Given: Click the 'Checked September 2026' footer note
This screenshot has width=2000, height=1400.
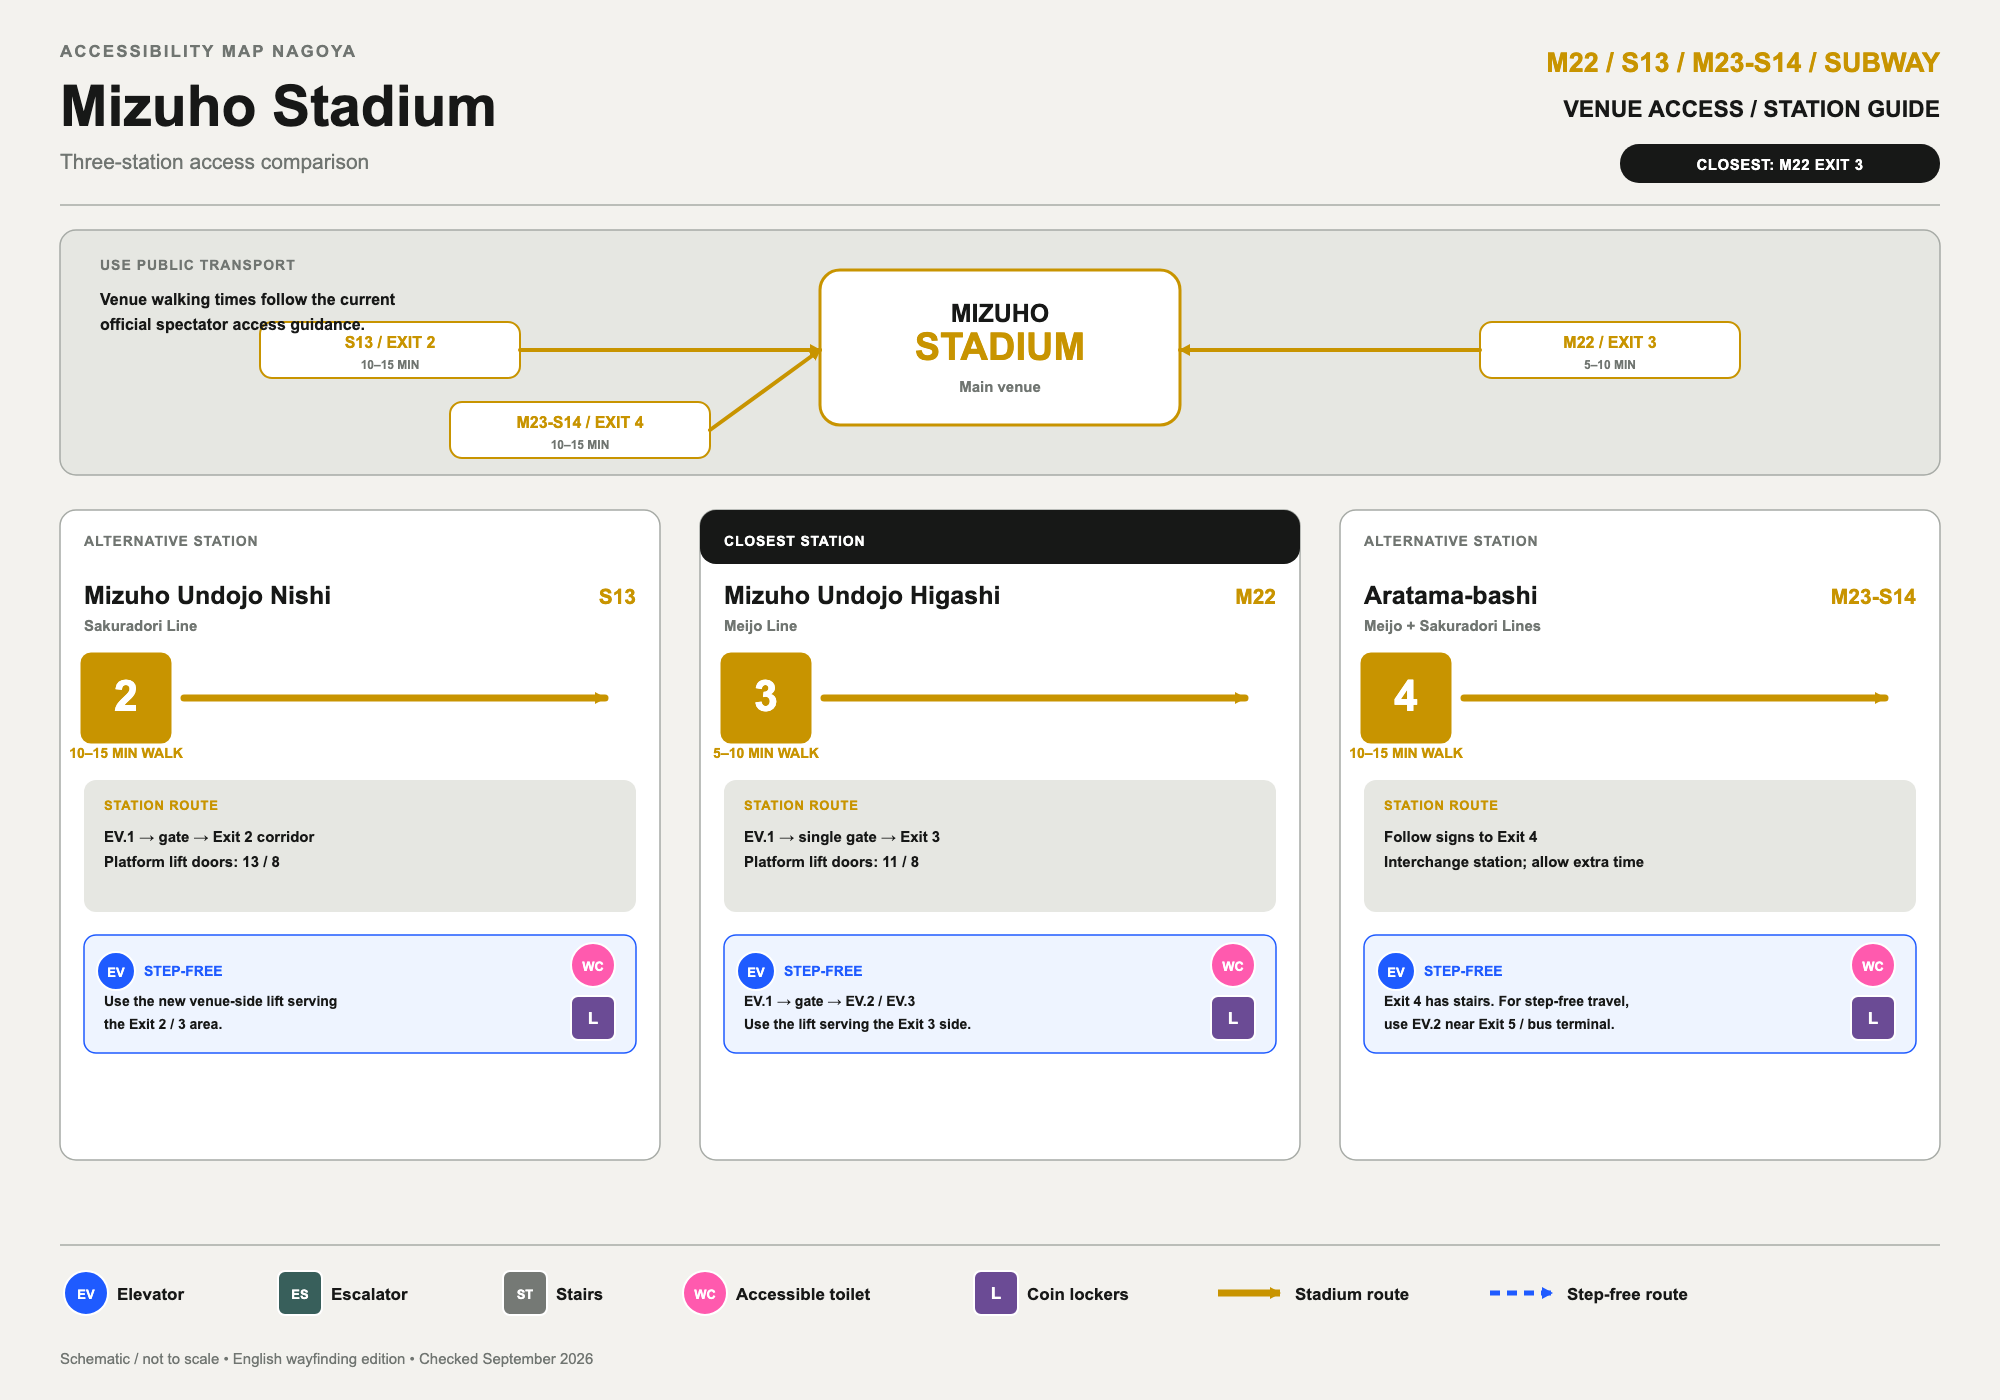Looking at the screenshot, I should pyautogui.click(x=506, y=1359).
